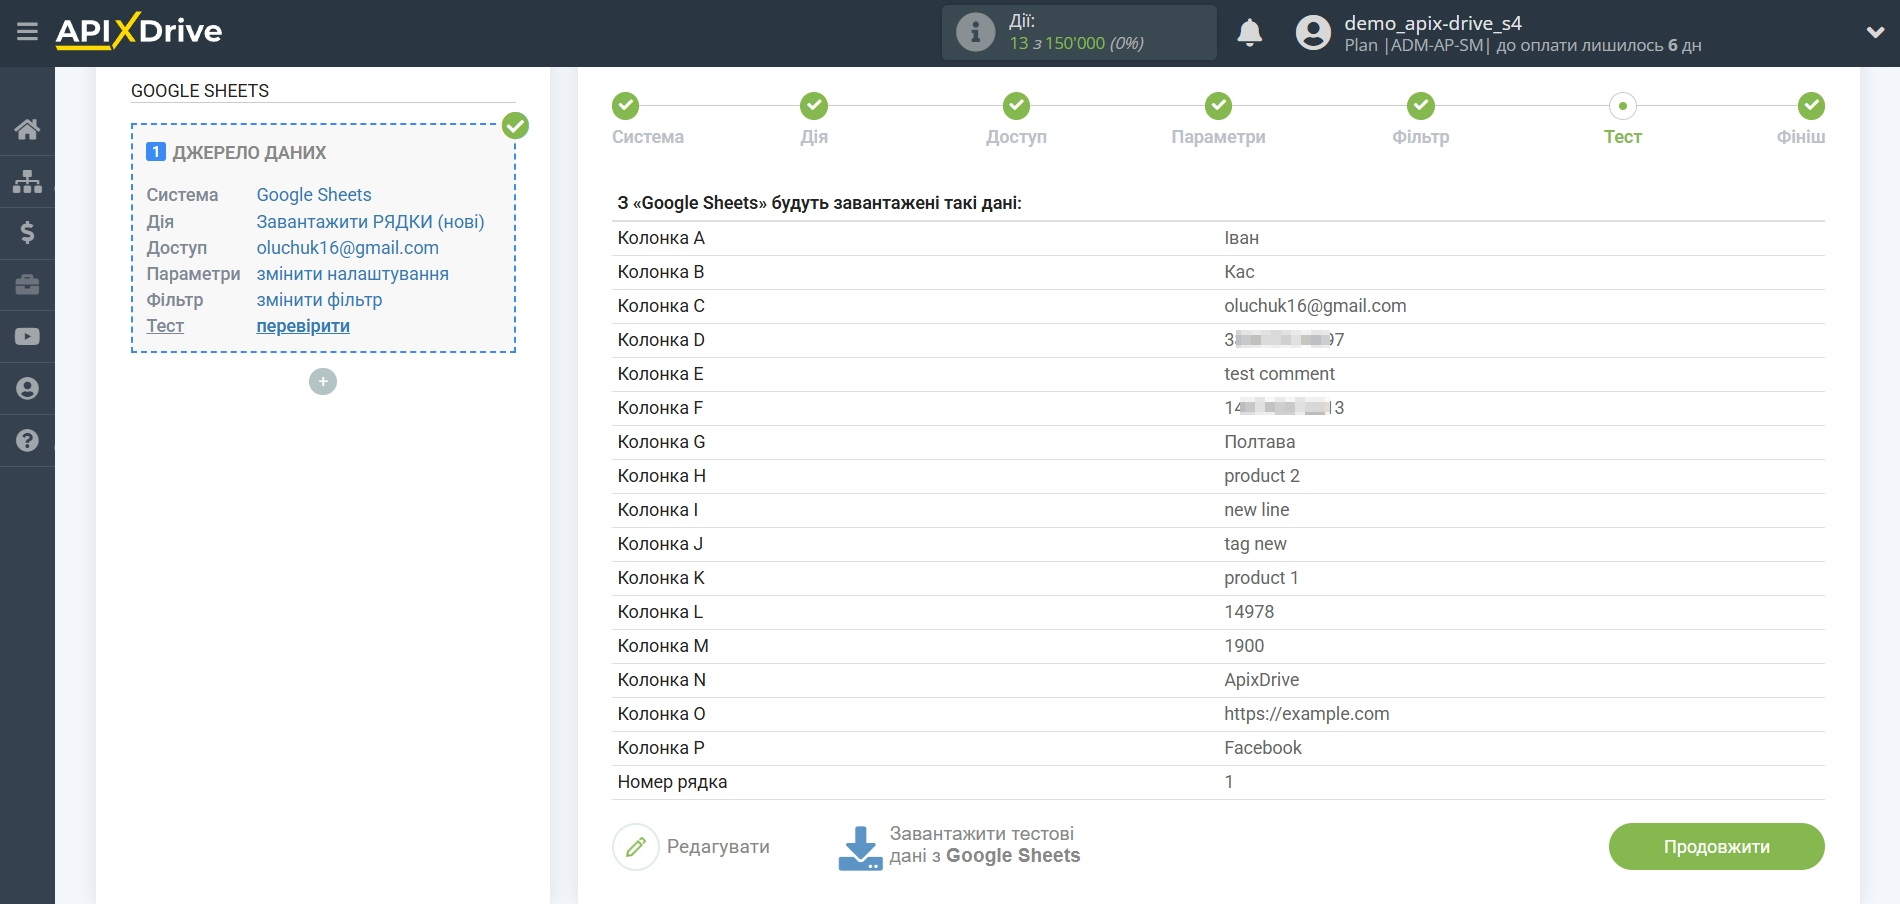This screenshot has width=1900, height=904.
Task: Open змінити налаштування parameters link
Action: (352, 274)
